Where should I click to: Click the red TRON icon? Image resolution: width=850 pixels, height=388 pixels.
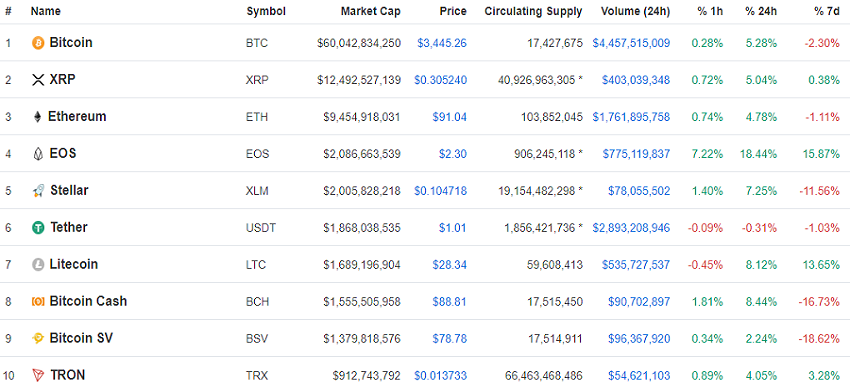pyautogui.click(x=38, y=375)
